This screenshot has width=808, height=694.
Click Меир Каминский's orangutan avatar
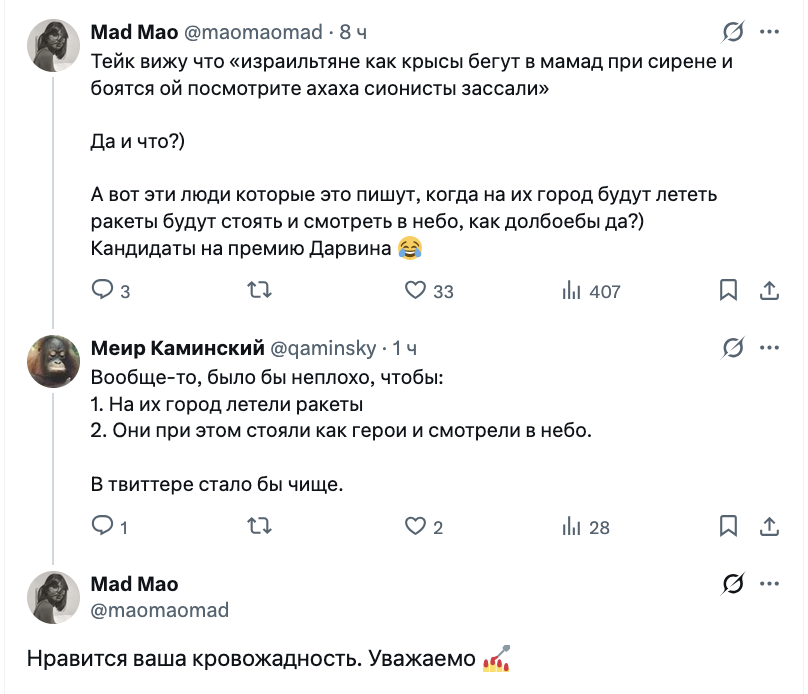tap(53, 361)
